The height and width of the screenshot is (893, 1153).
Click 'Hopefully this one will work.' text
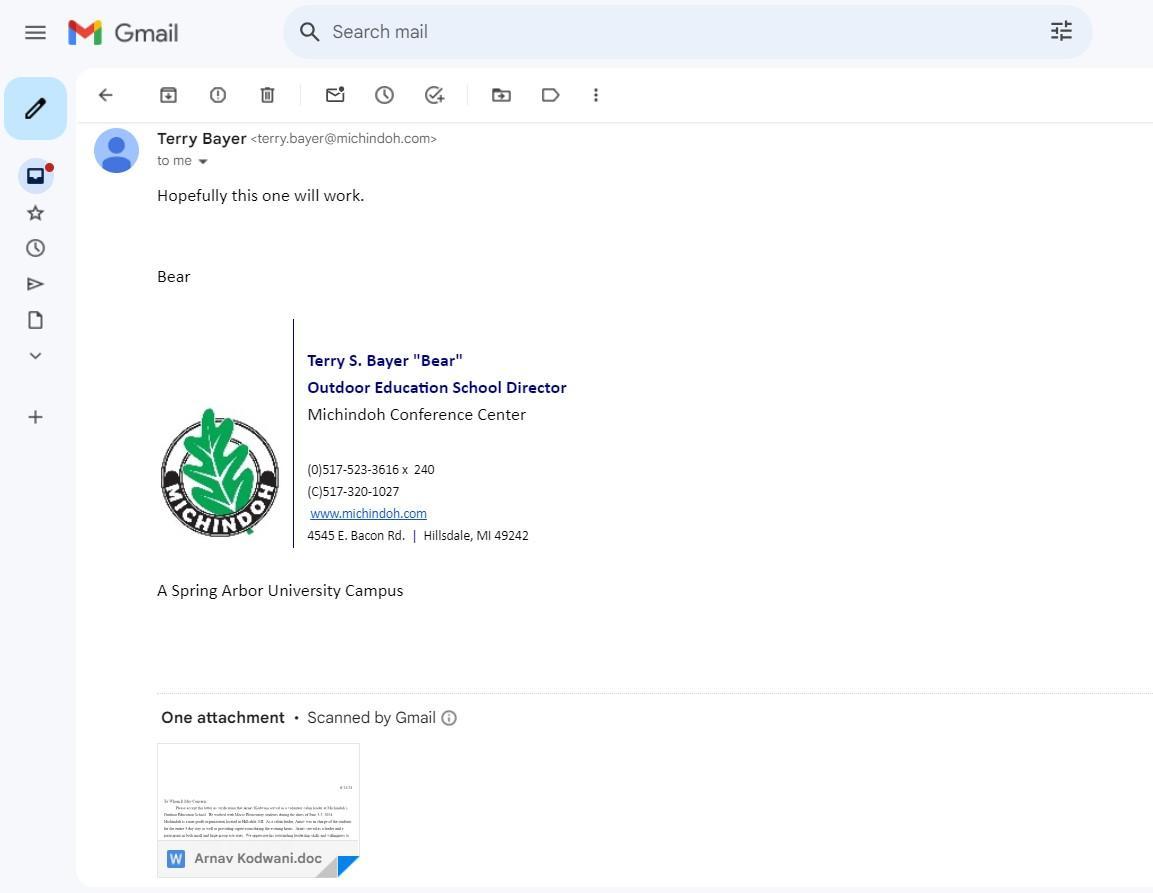click(260, 196)
